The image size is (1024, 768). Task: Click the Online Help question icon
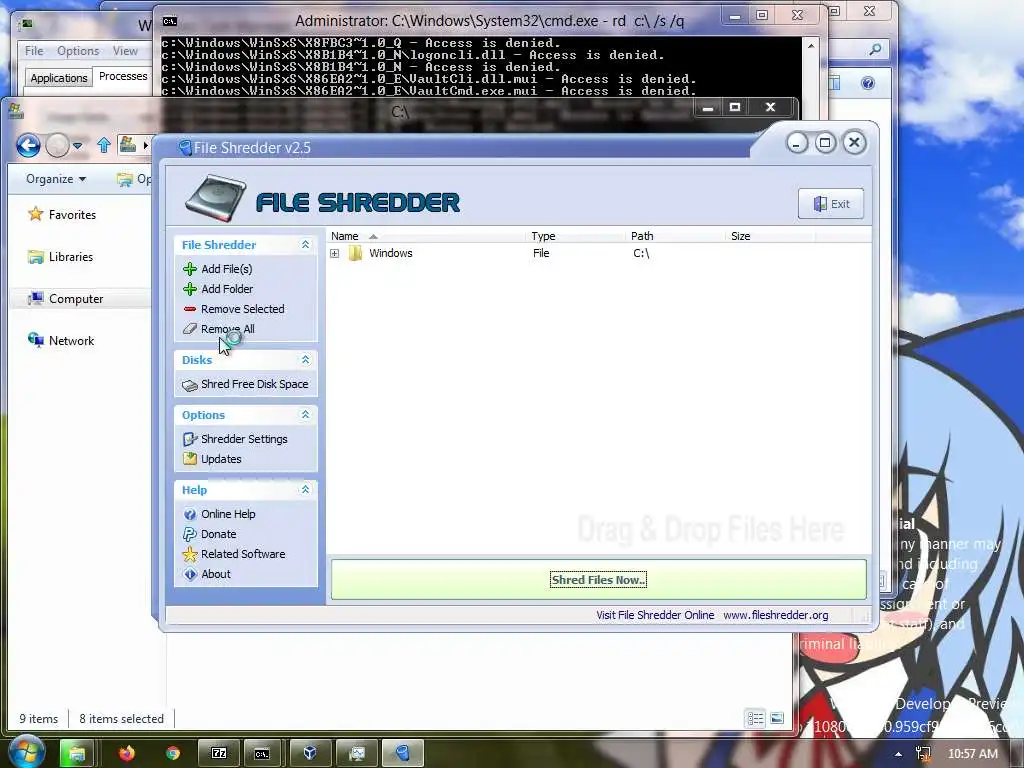190,514
